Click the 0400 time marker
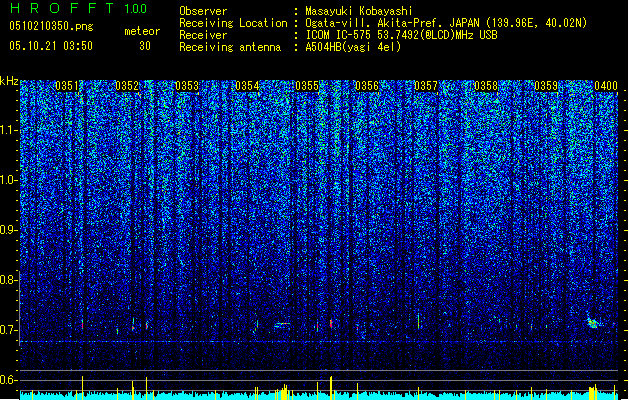This screenshot has width=629, height=400. tap(606, 86)
